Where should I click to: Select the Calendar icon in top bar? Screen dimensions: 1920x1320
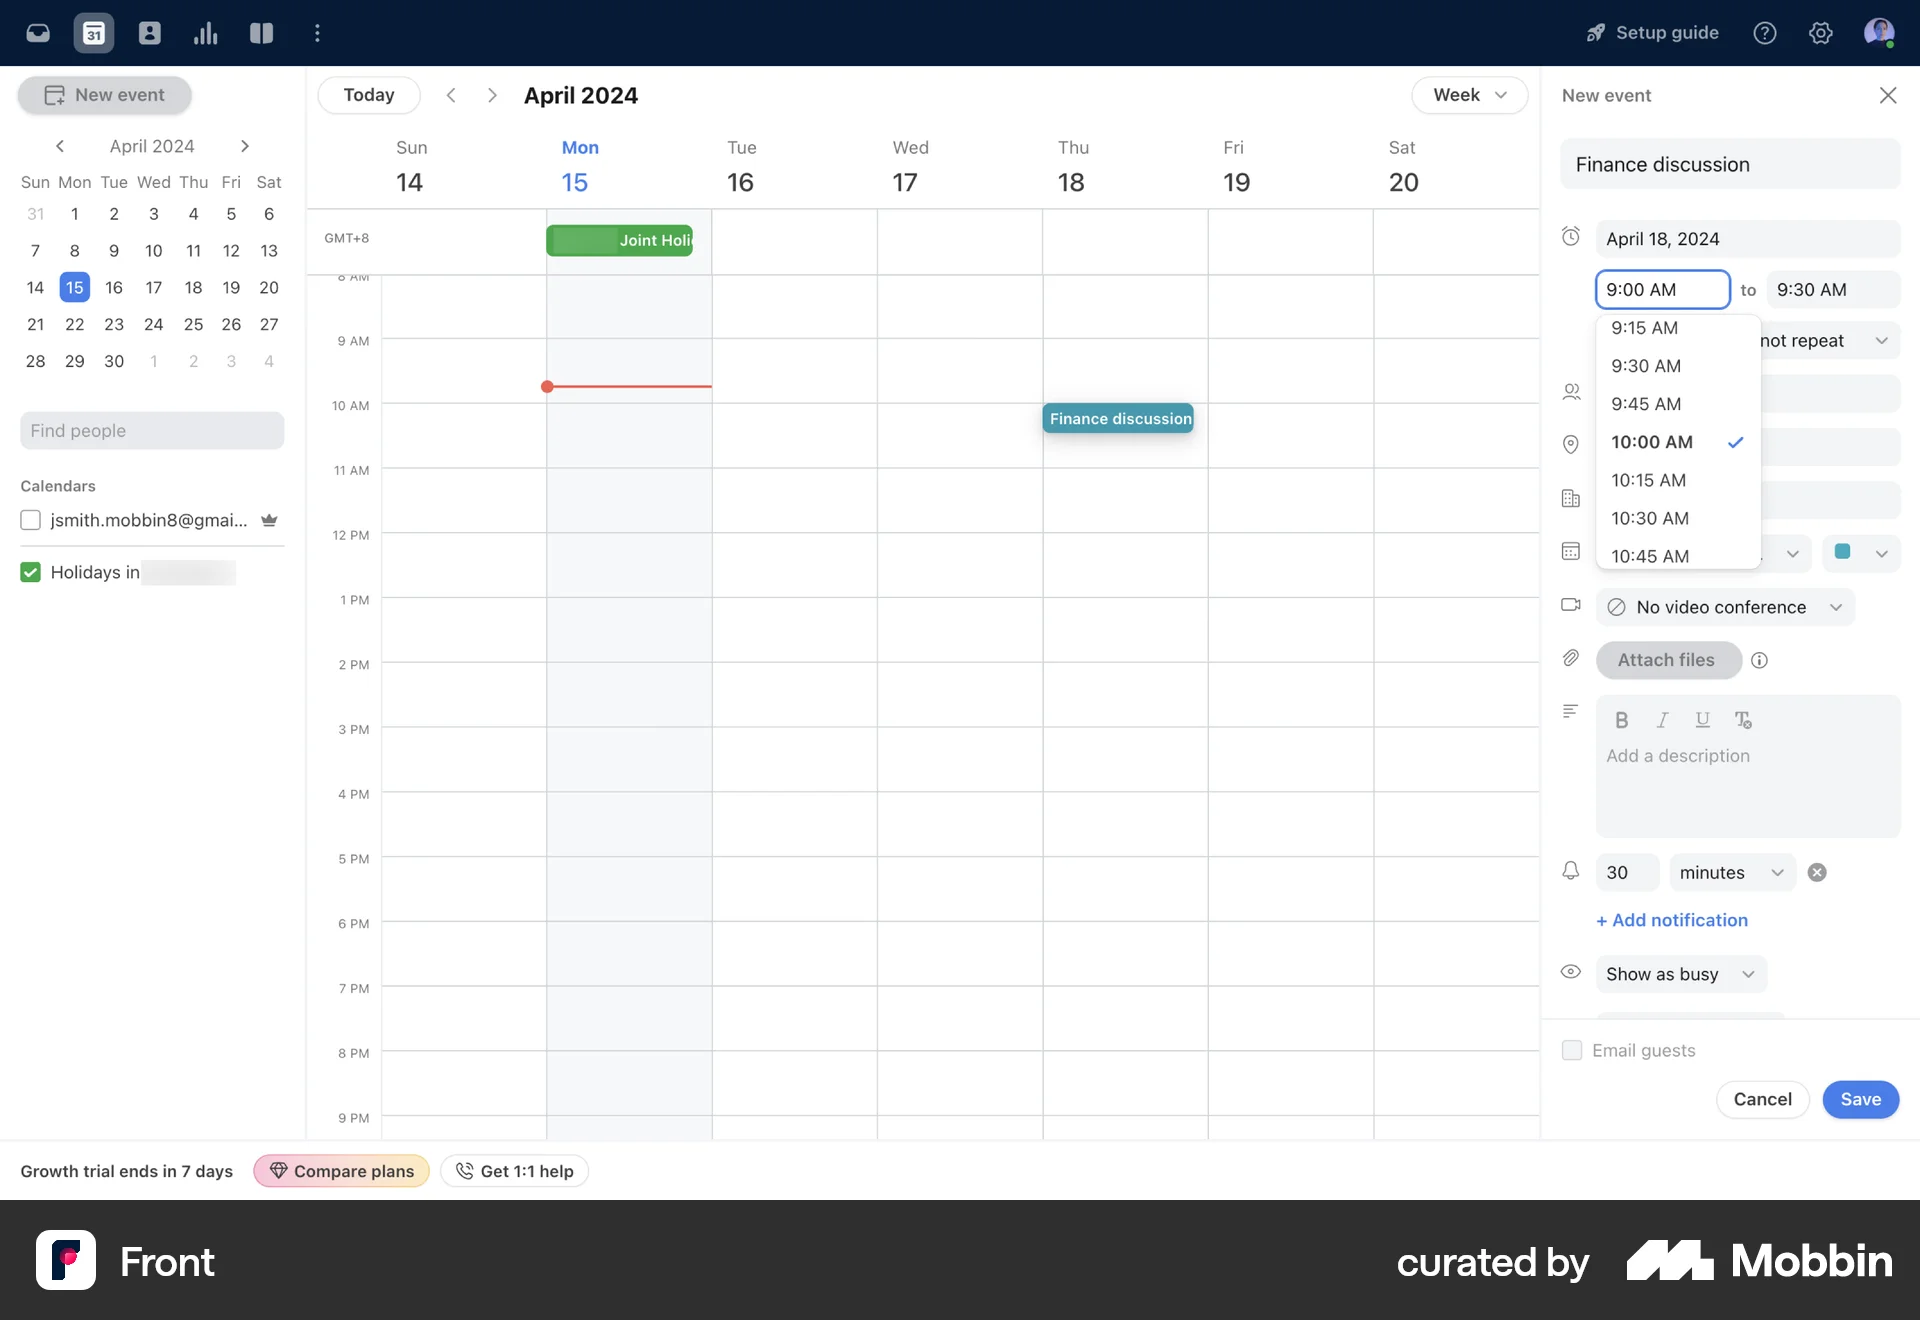93,32
